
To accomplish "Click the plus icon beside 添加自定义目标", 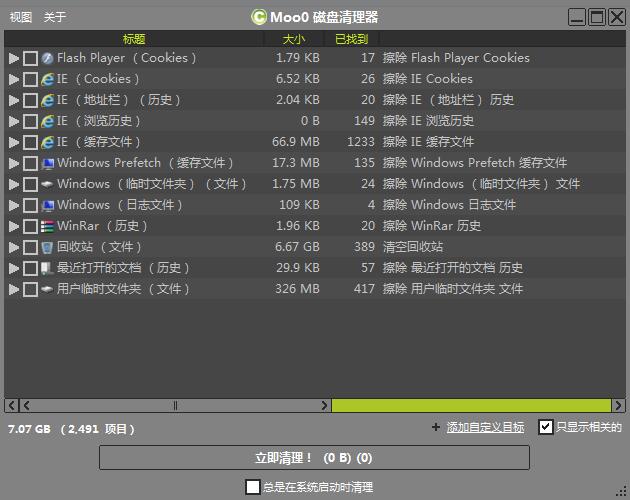I will coord(435,428).
